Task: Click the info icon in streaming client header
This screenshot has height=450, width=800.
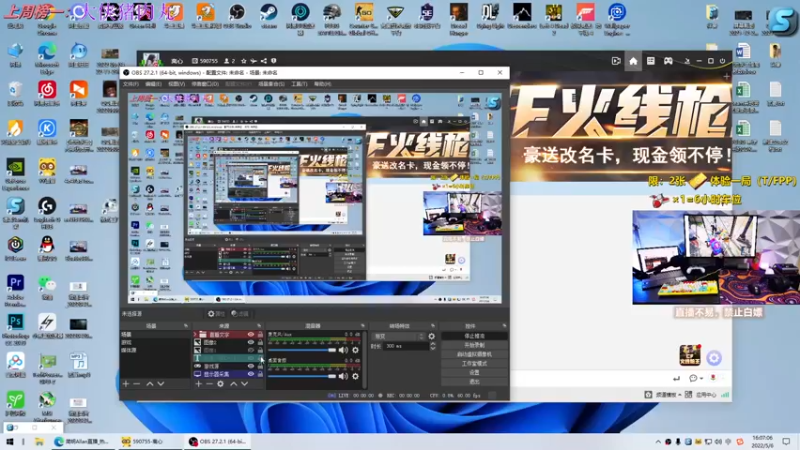Action: 273,61
